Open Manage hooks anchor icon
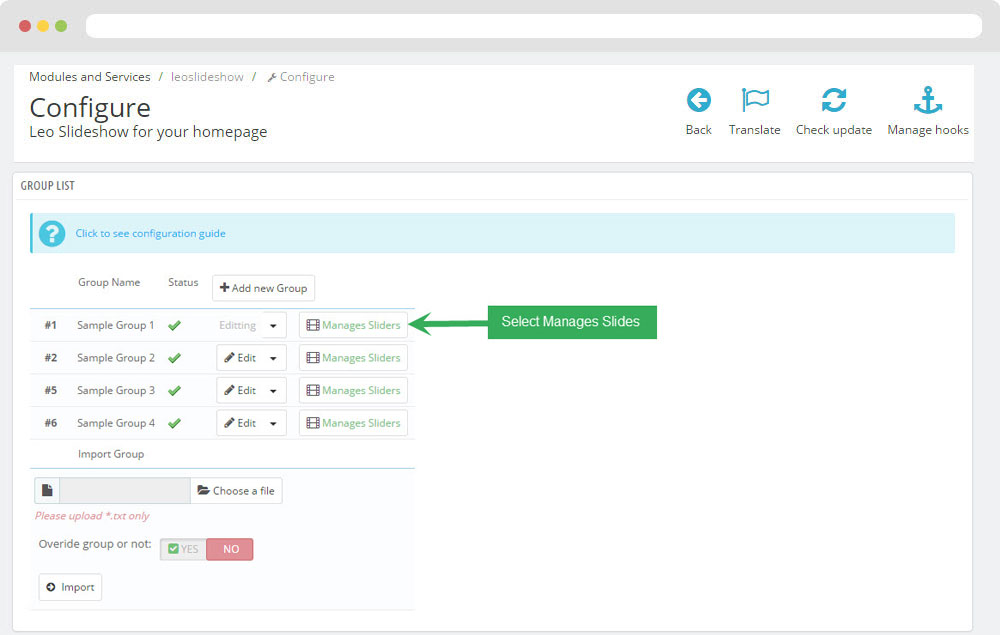 (x=927, y=101)
